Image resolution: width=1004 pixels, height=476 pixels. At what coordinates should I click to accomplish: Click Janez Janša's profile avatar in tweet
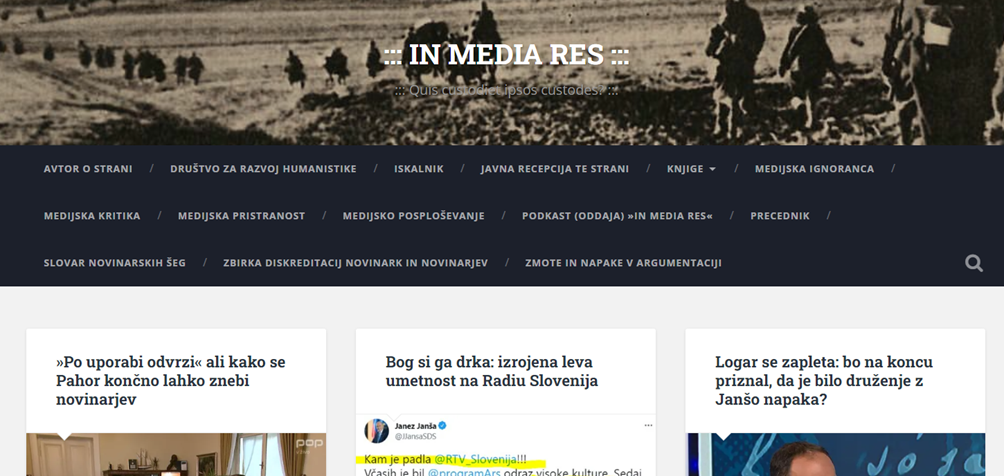(376, 431)
